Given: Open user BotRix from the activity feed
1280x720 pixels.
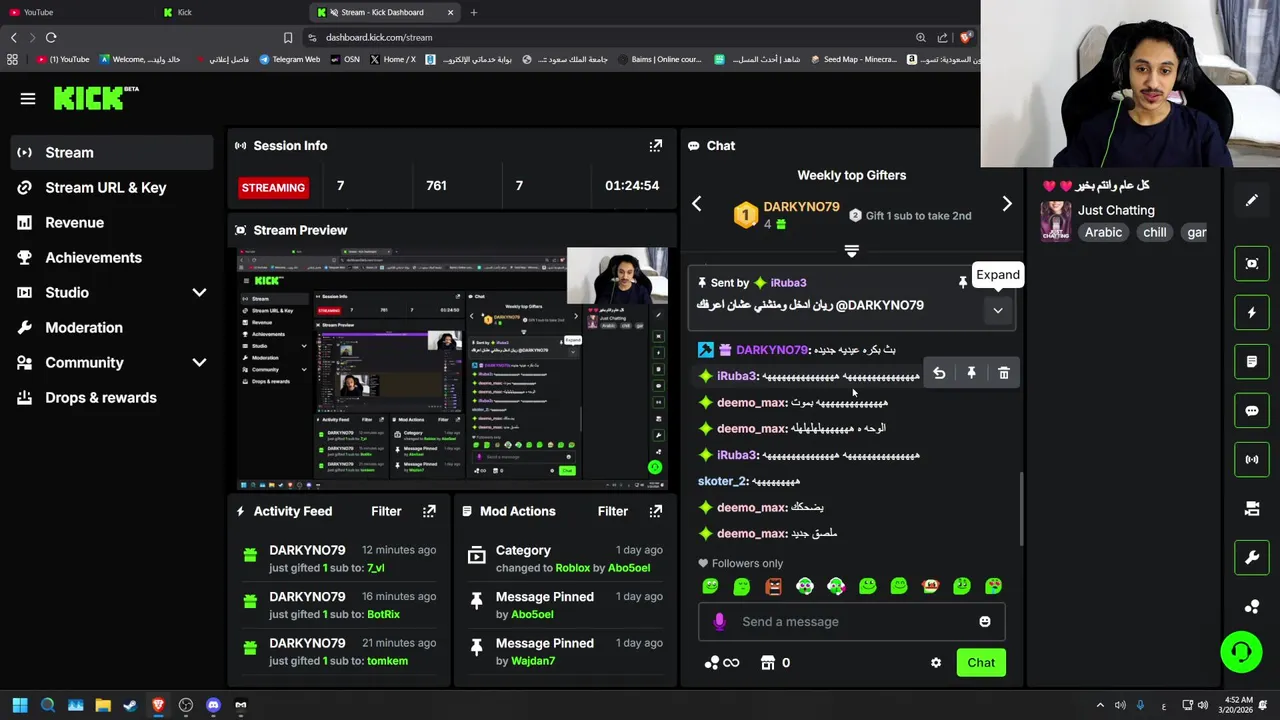Looking at the screenshot, I should [383, 615].
